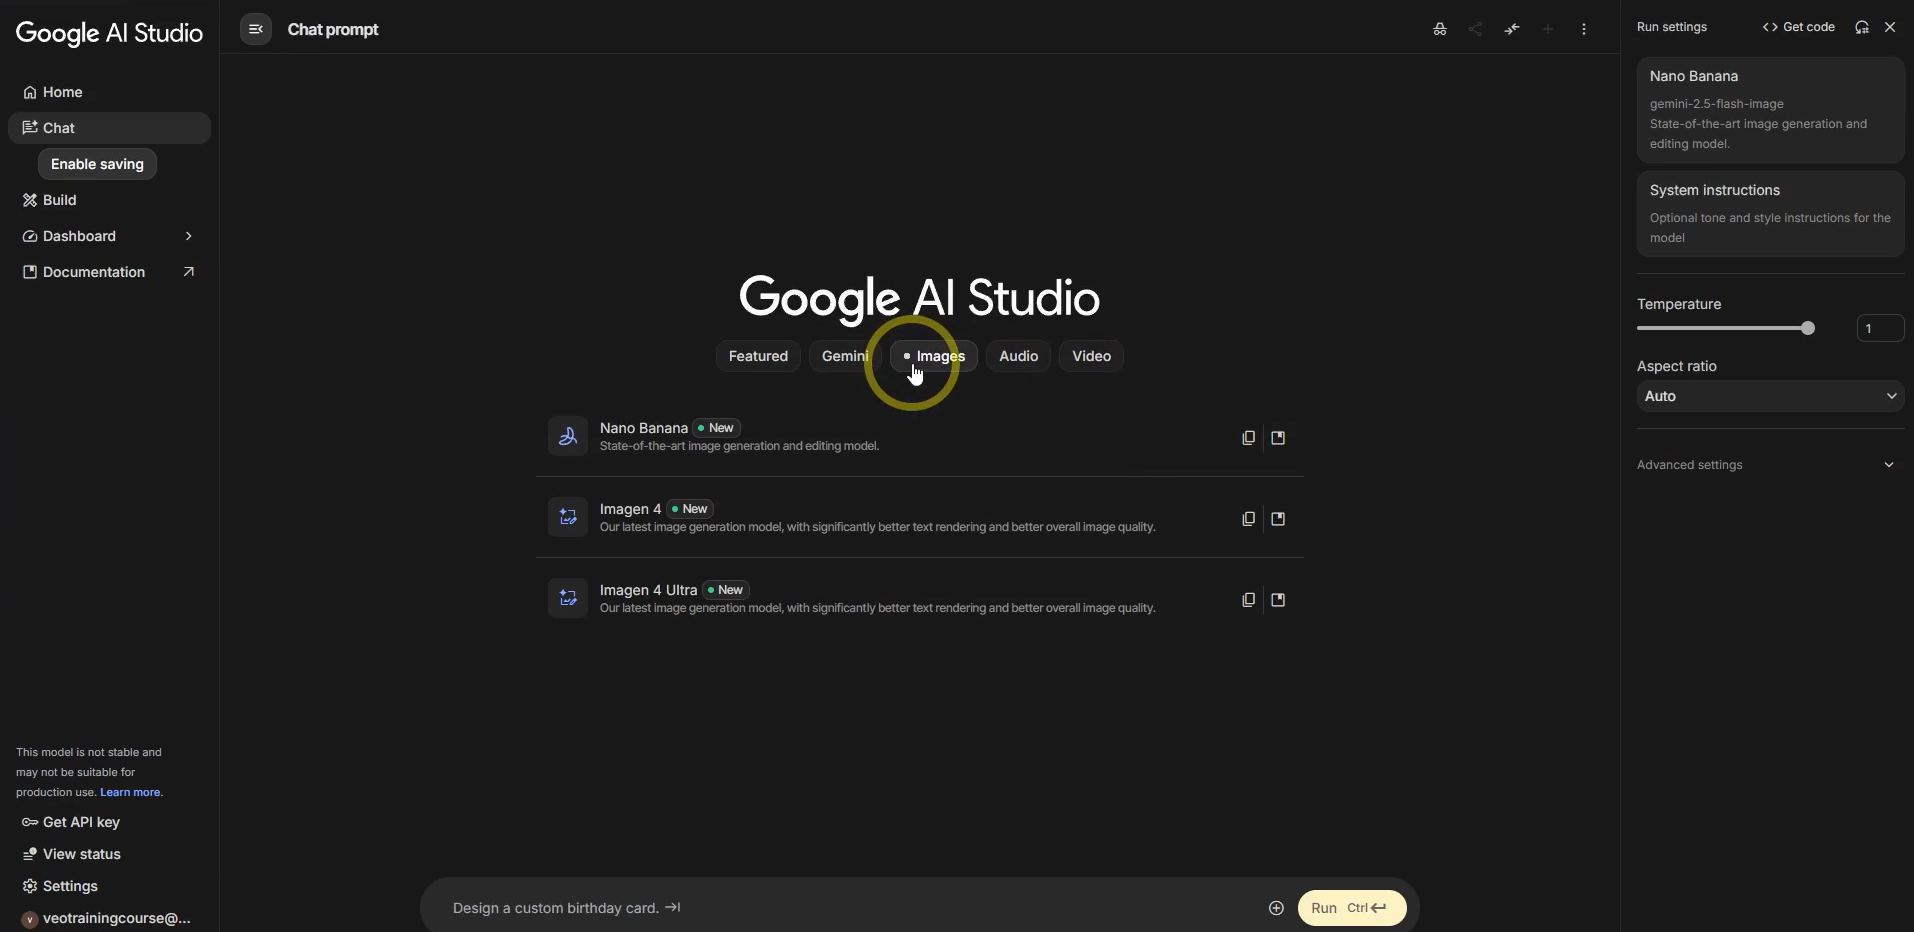The height and width of the screenshot is (932, 1914).
Task: Copy the Imagen 4 model name
Action: tap(1248, 519)
